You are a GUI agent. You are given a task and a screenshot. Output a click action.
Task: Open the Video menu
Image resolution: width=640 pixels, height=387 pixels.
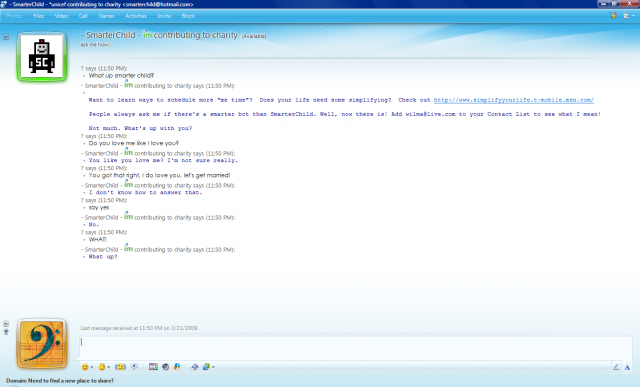61,16
